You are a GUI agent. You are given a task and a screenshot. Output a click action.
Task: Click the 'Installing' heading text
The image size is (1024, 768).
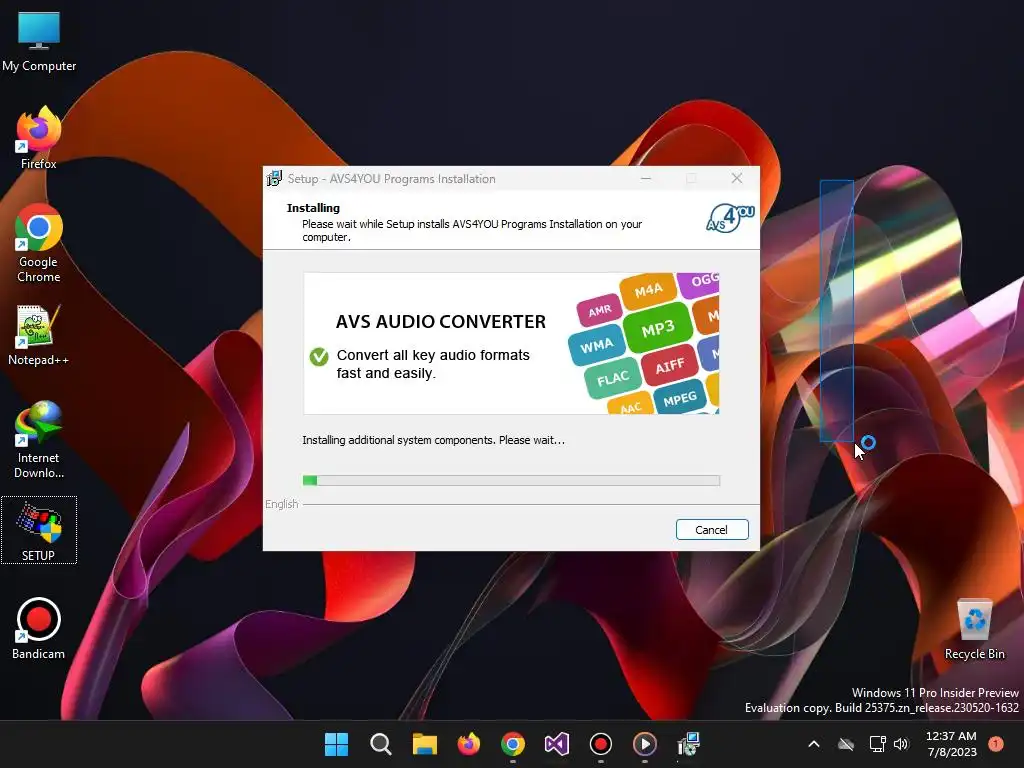click(x=313, y=208)
